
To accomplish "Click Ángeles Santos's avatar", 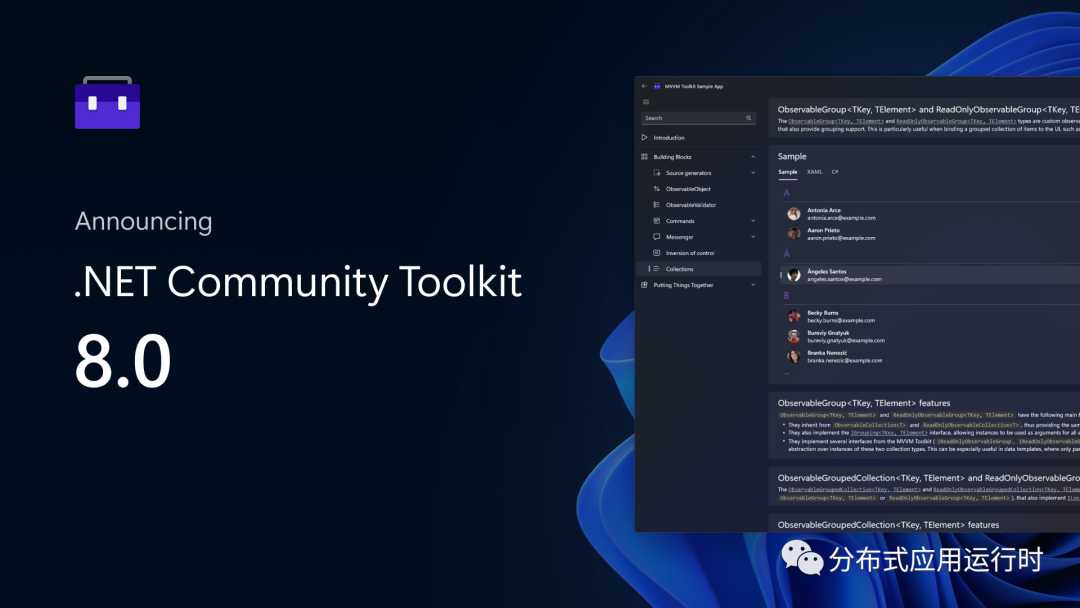I will pos(793,275).
